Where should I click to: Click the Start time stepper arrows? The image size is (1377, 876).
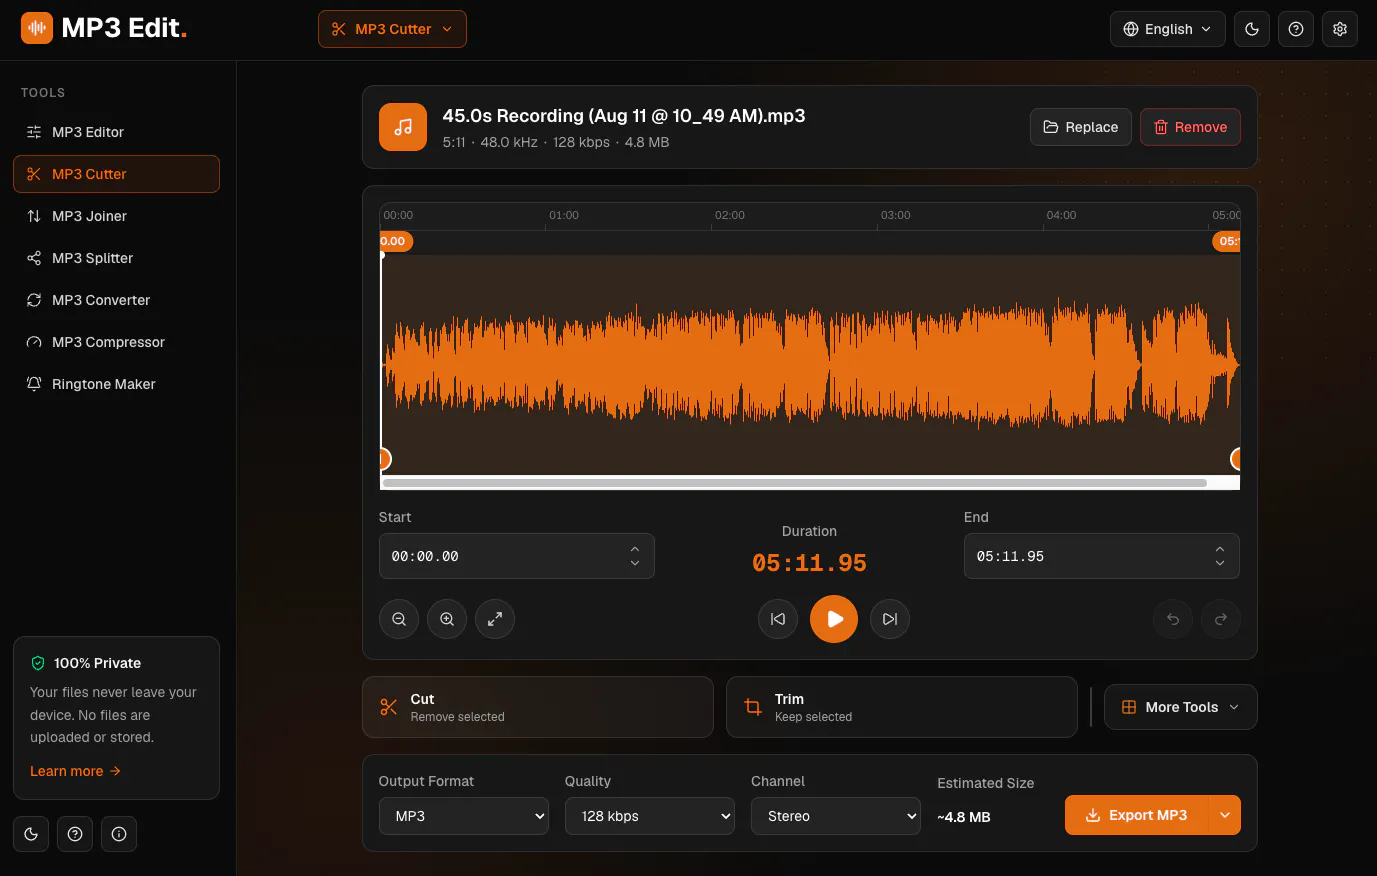pos(635,556)
